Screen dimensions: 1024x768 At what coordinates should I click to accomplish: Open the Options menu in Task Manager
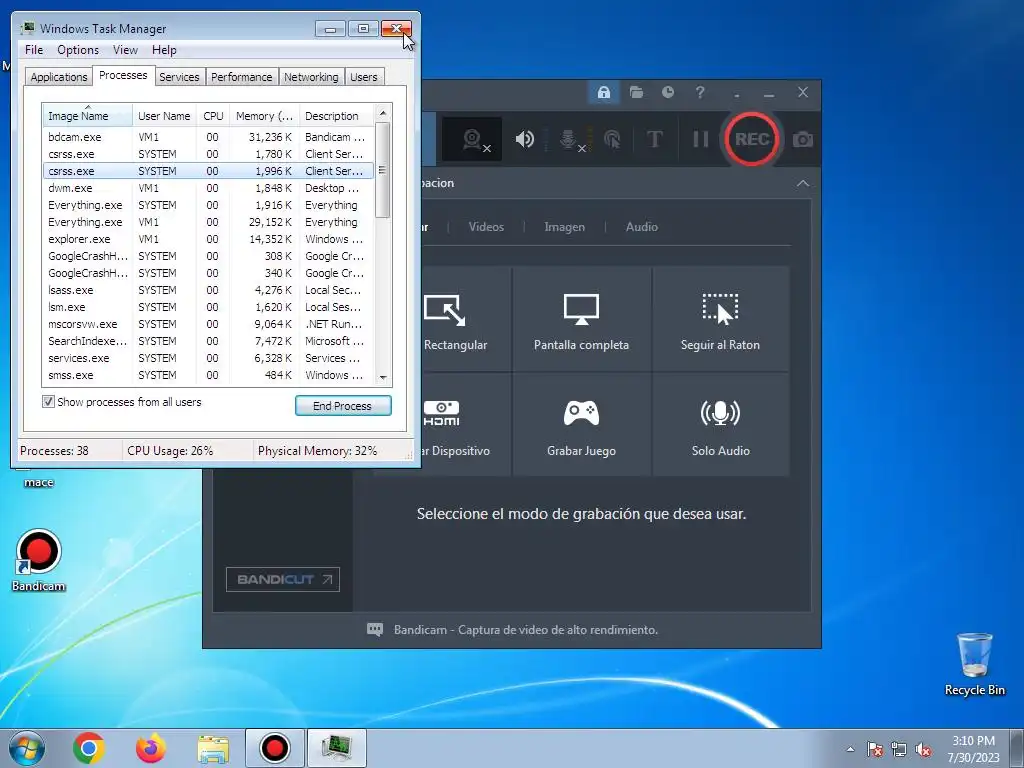pyautogui.click(x=78, y=50)
